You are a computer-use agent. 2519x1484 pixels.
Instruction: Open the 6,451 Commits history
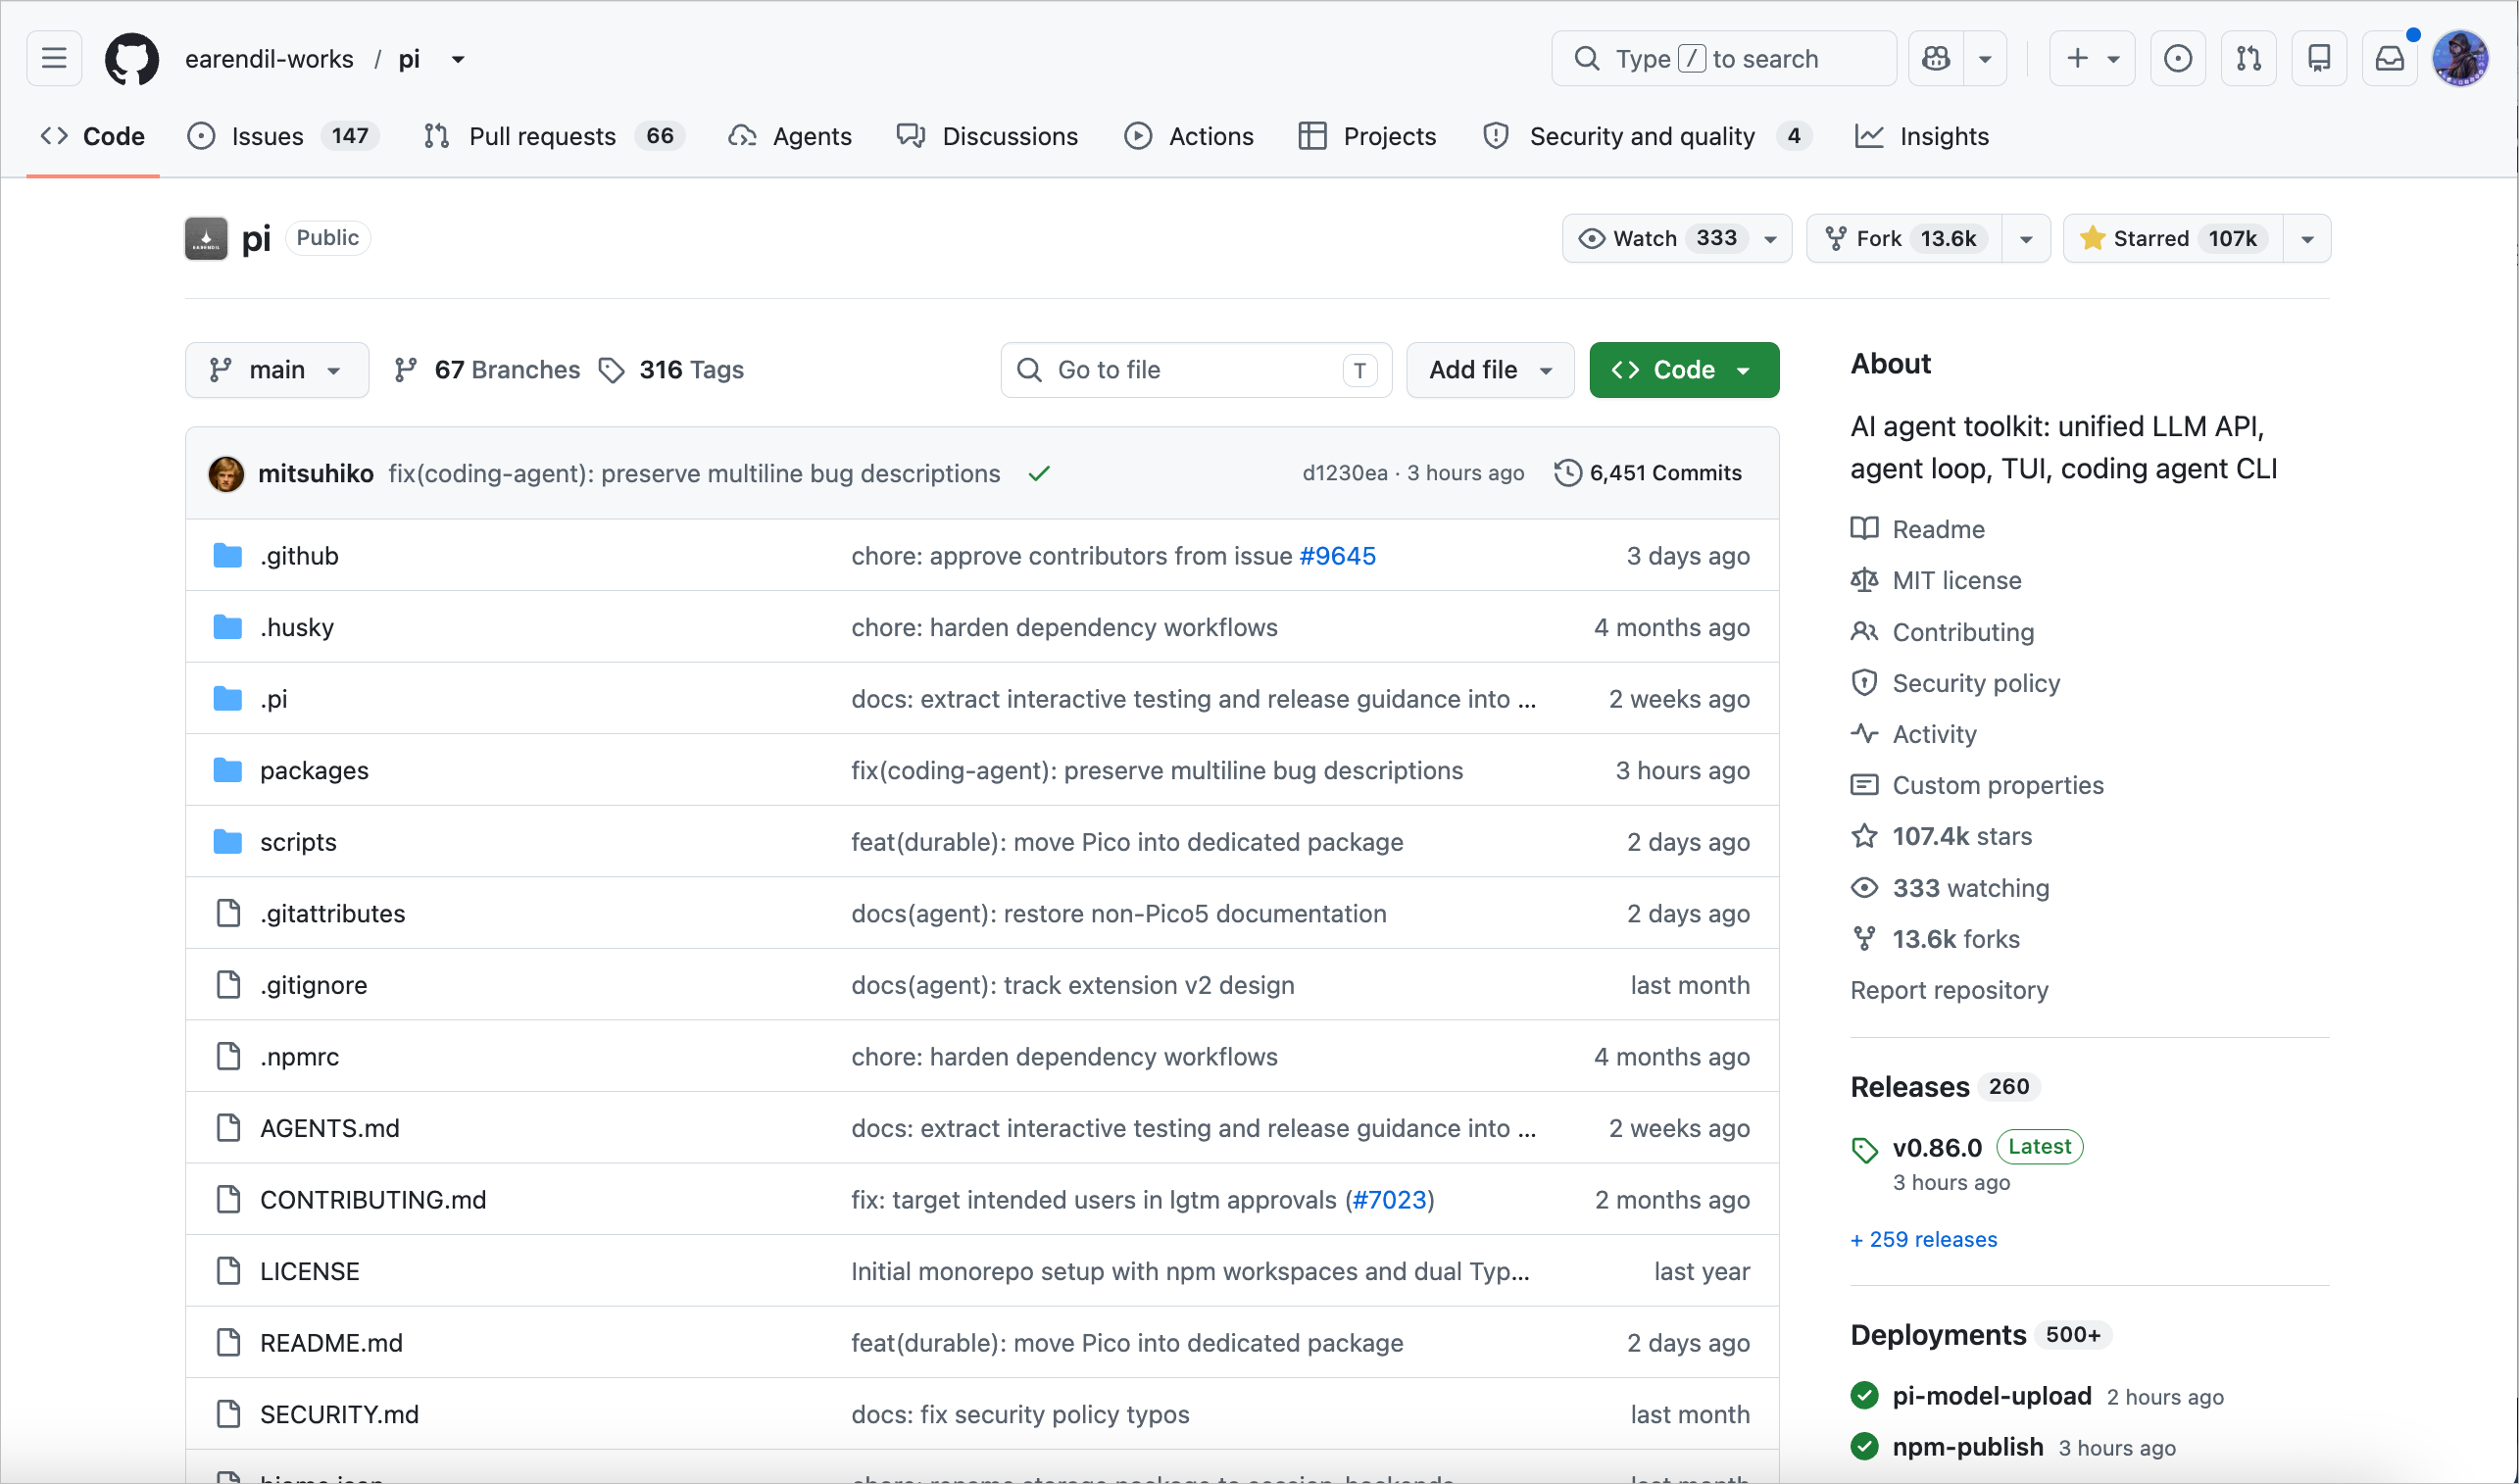1648,473
